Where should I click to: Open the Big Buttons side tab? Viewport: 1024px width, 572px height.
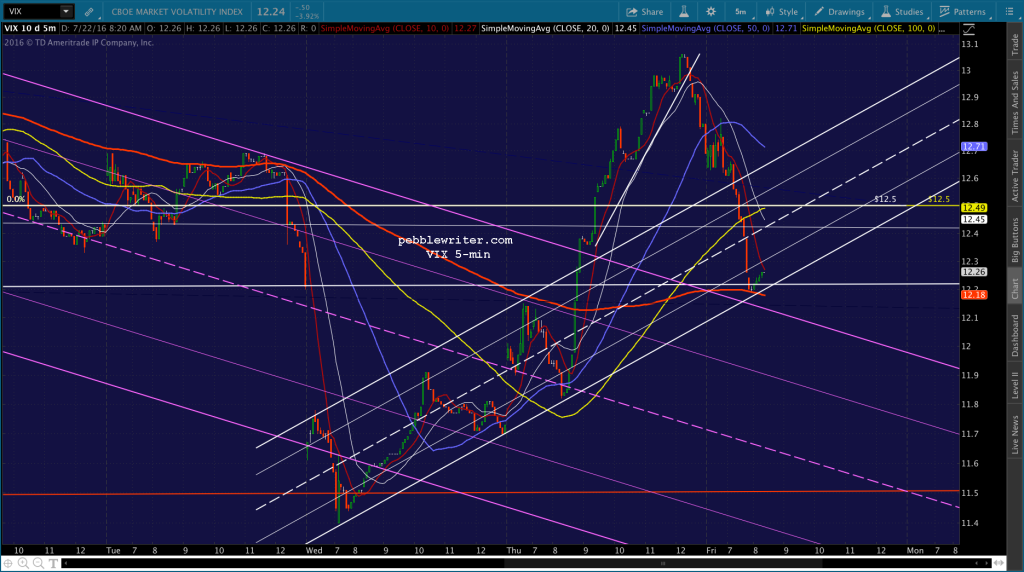pyautogui.click(x=1015, y=240)
